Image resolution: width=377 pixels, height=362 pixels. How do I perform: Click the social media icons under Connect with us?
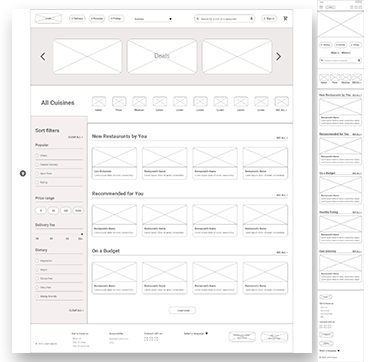coord(151,339)
